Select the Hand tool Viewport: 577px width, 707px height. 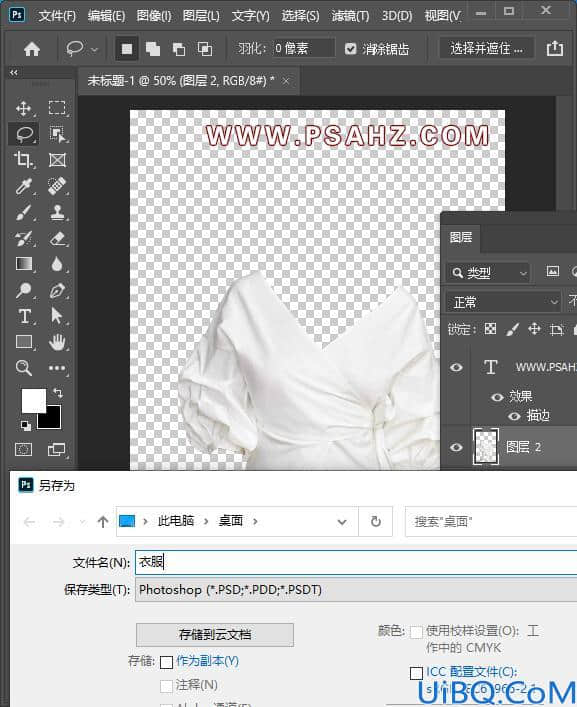(57, 342)
